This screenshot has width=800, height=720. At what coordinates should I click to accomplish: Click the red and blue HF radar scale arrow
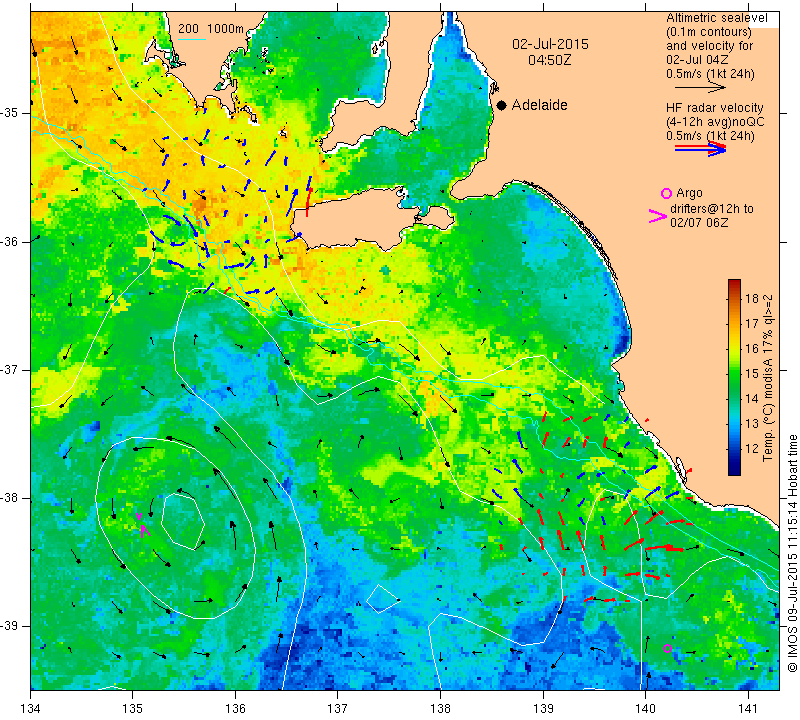point(701,148)
